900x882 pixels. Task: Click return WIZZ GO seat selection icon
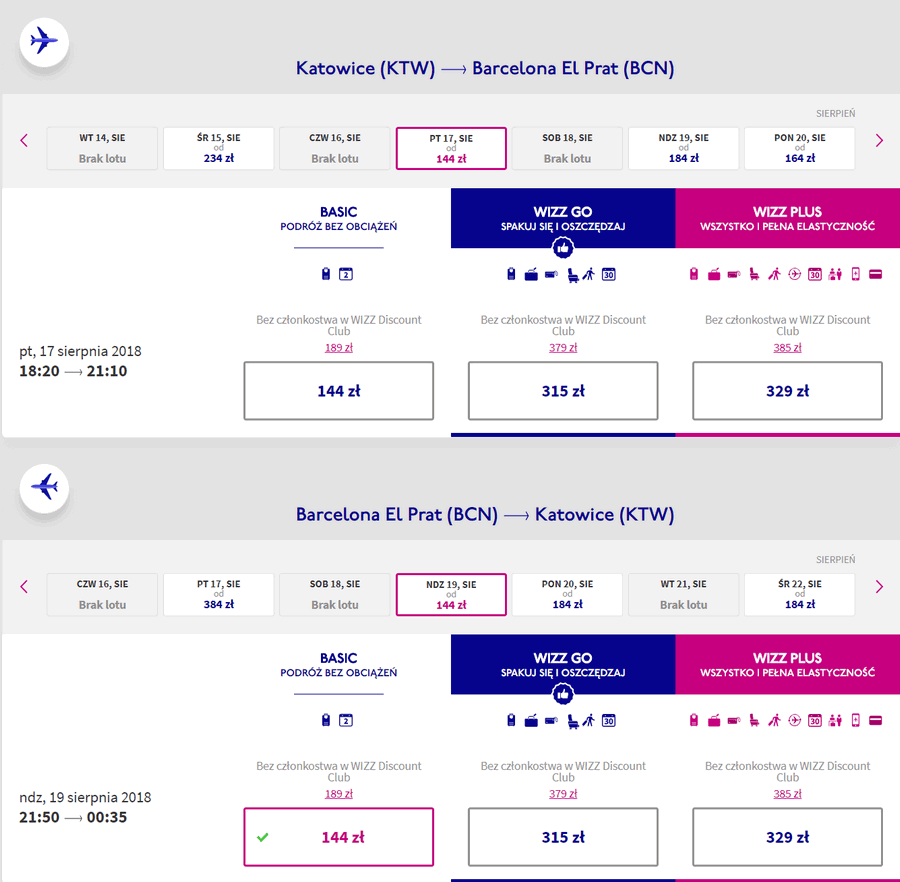click(573, 721)
